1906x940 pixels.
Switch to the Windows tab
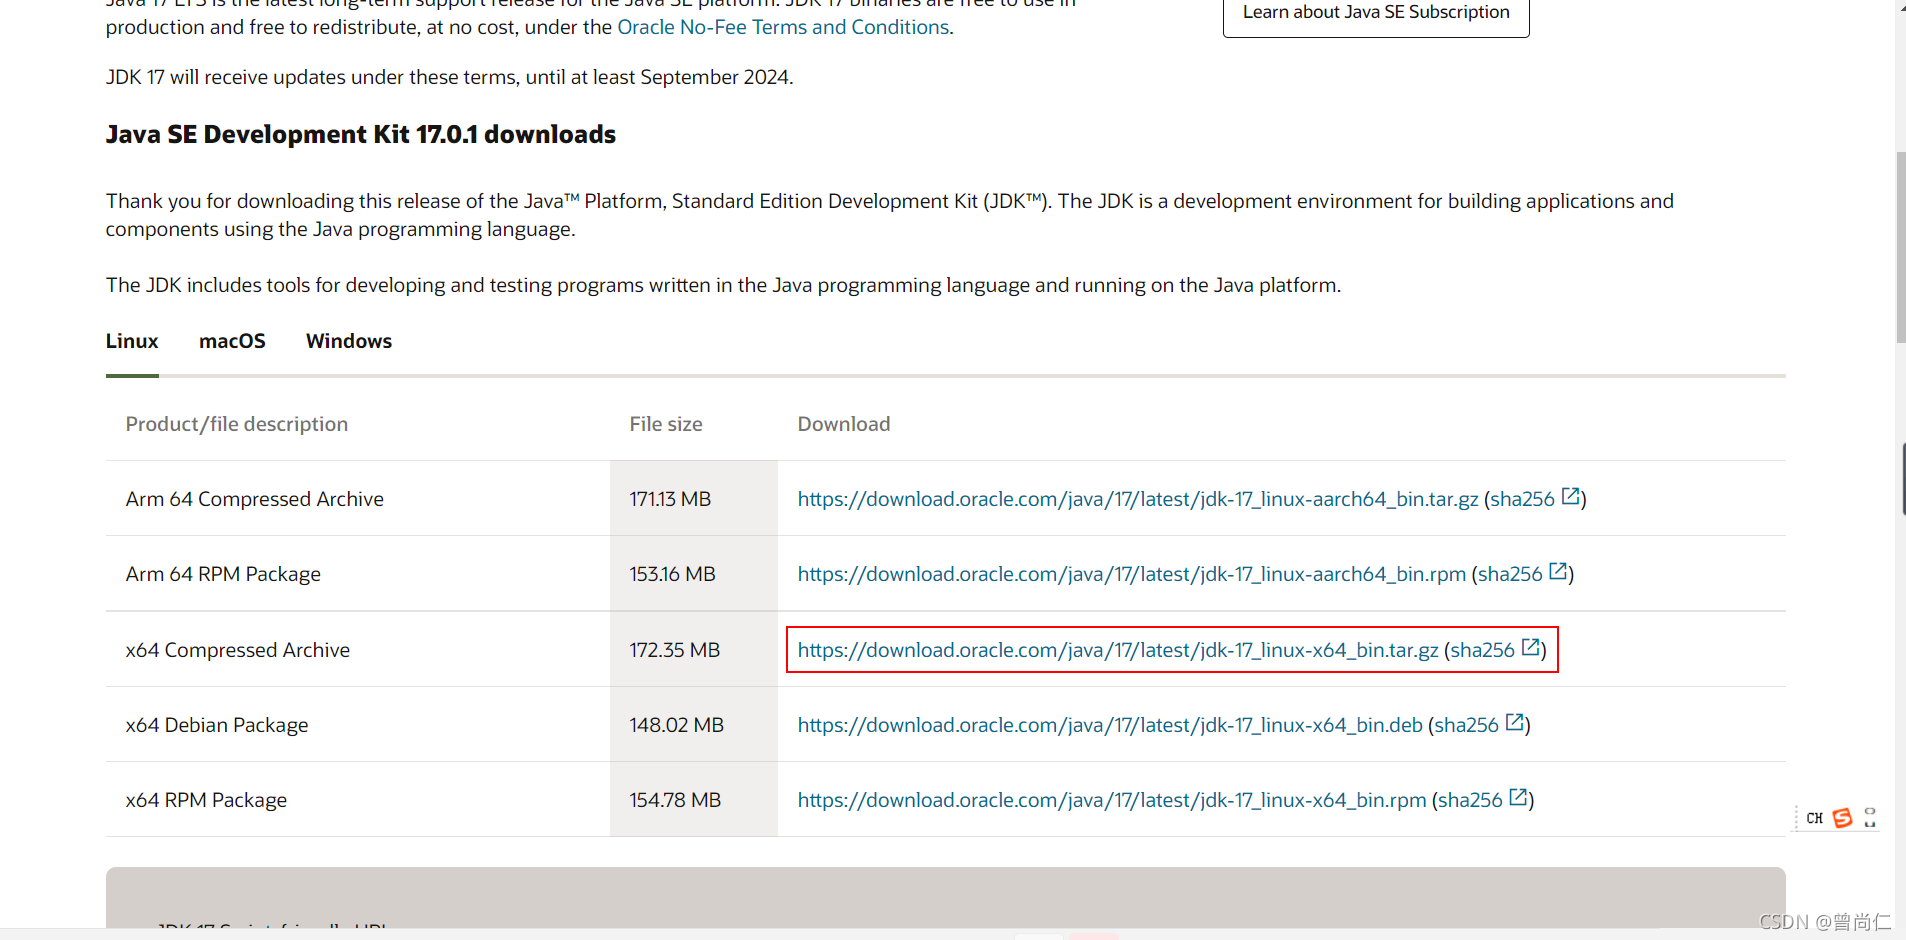(349, 341)
